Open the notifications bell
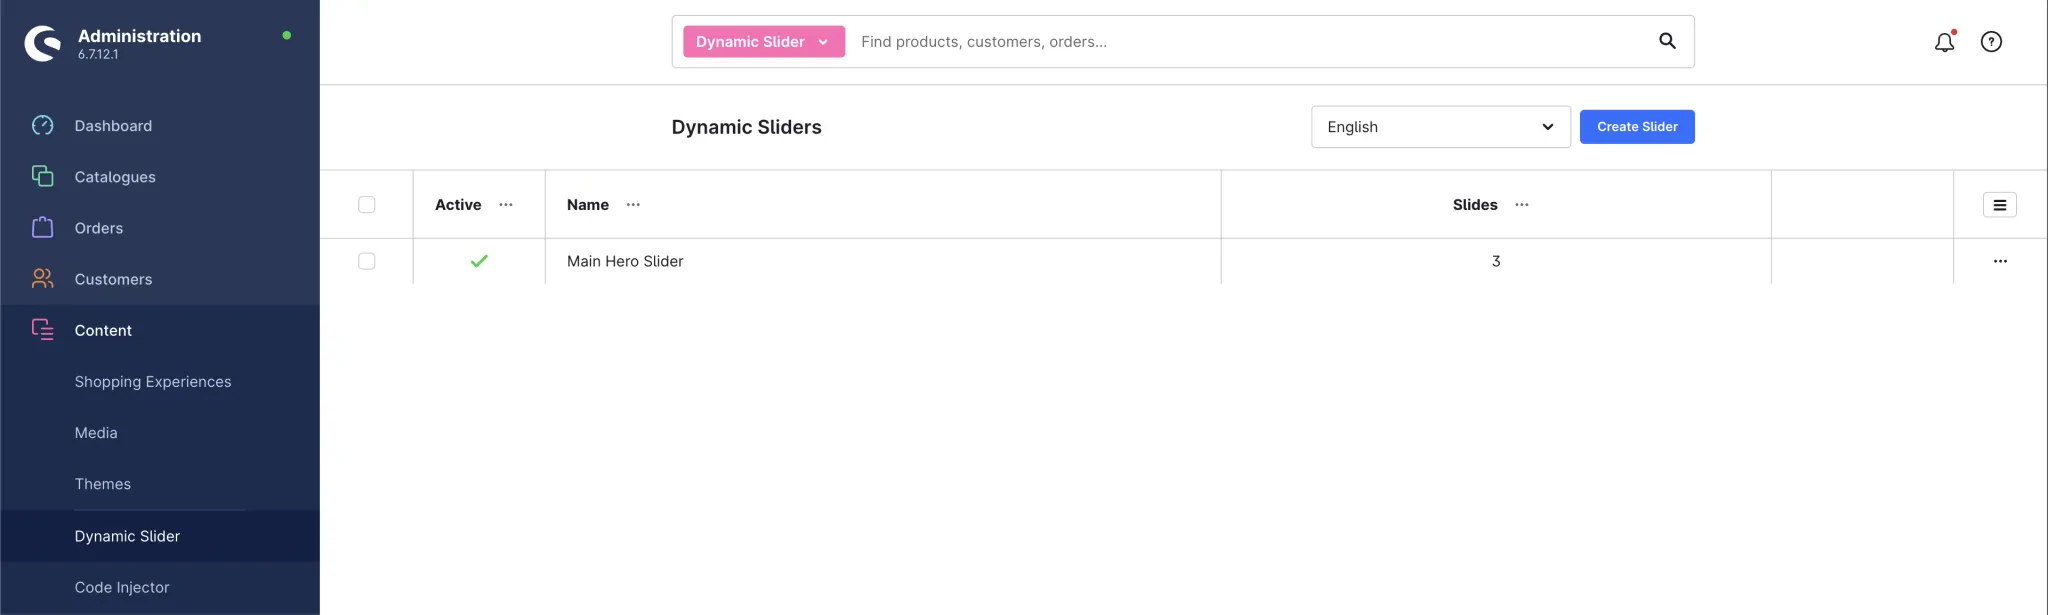This screenshot has width=2048, height=615. [1944, 42]
